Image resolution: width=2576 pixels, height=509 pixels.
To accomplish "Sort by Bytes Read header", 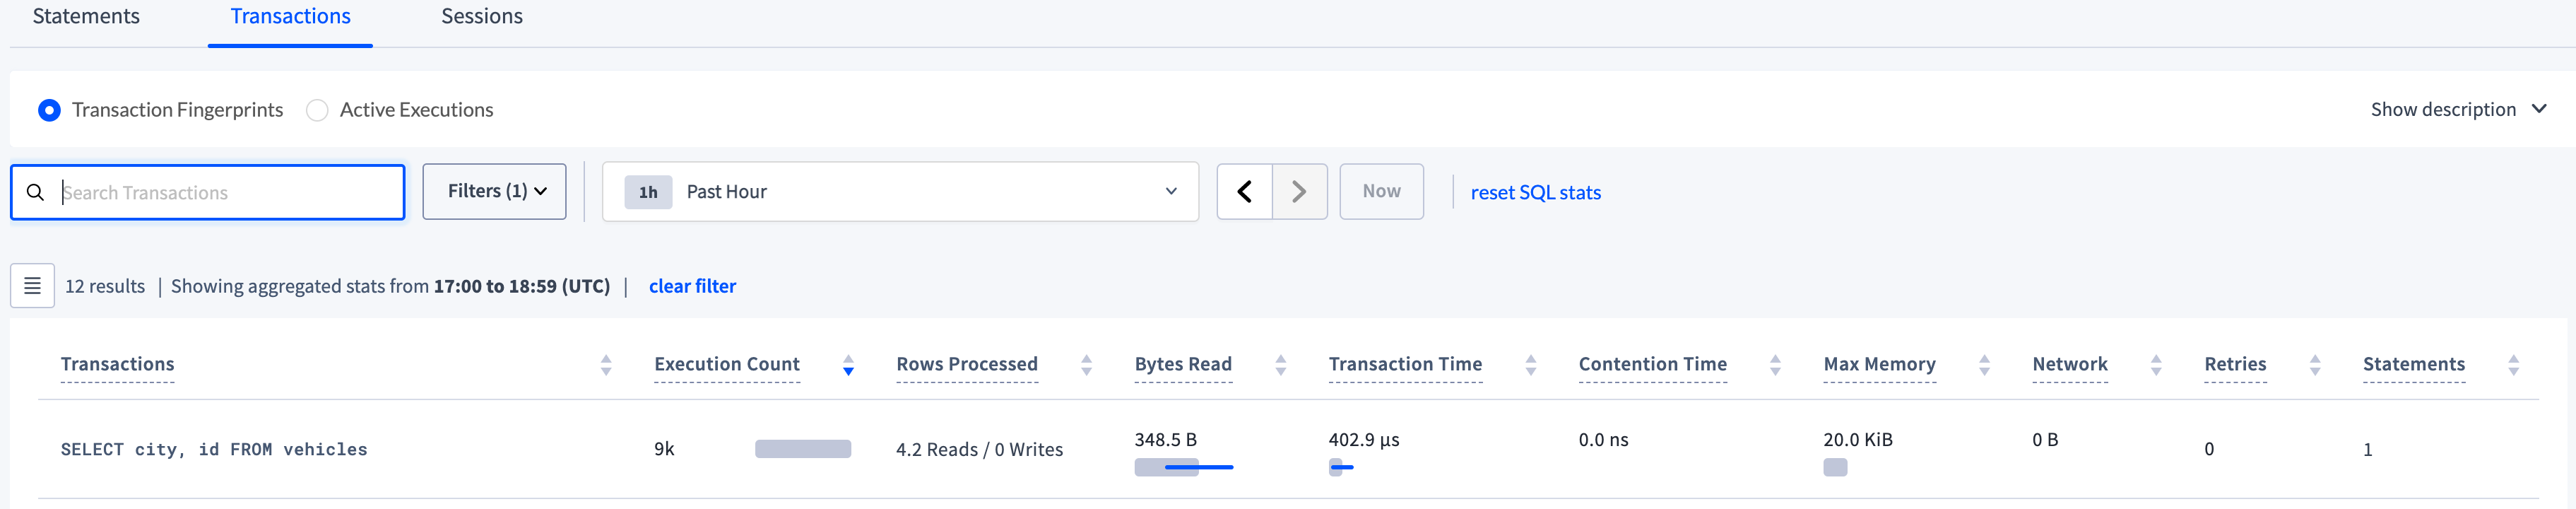I will tap(1183, 364).
